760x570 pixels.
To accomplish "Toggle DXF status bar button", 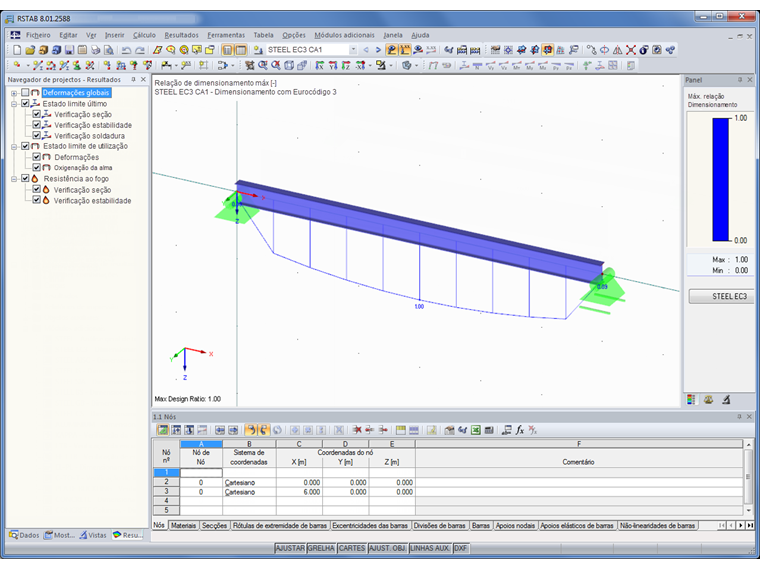I will click(460, 548).
